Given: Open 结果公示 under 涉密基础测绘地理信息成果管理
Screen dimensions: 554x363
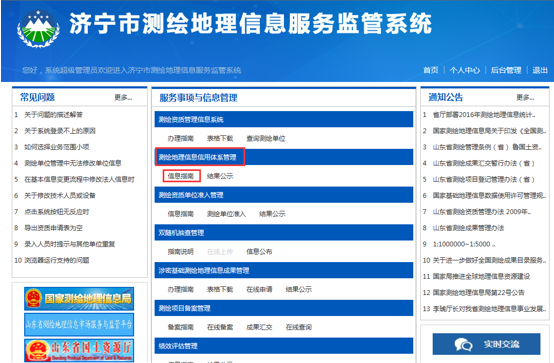Looking at the screenshot, I should coord(299,289).
